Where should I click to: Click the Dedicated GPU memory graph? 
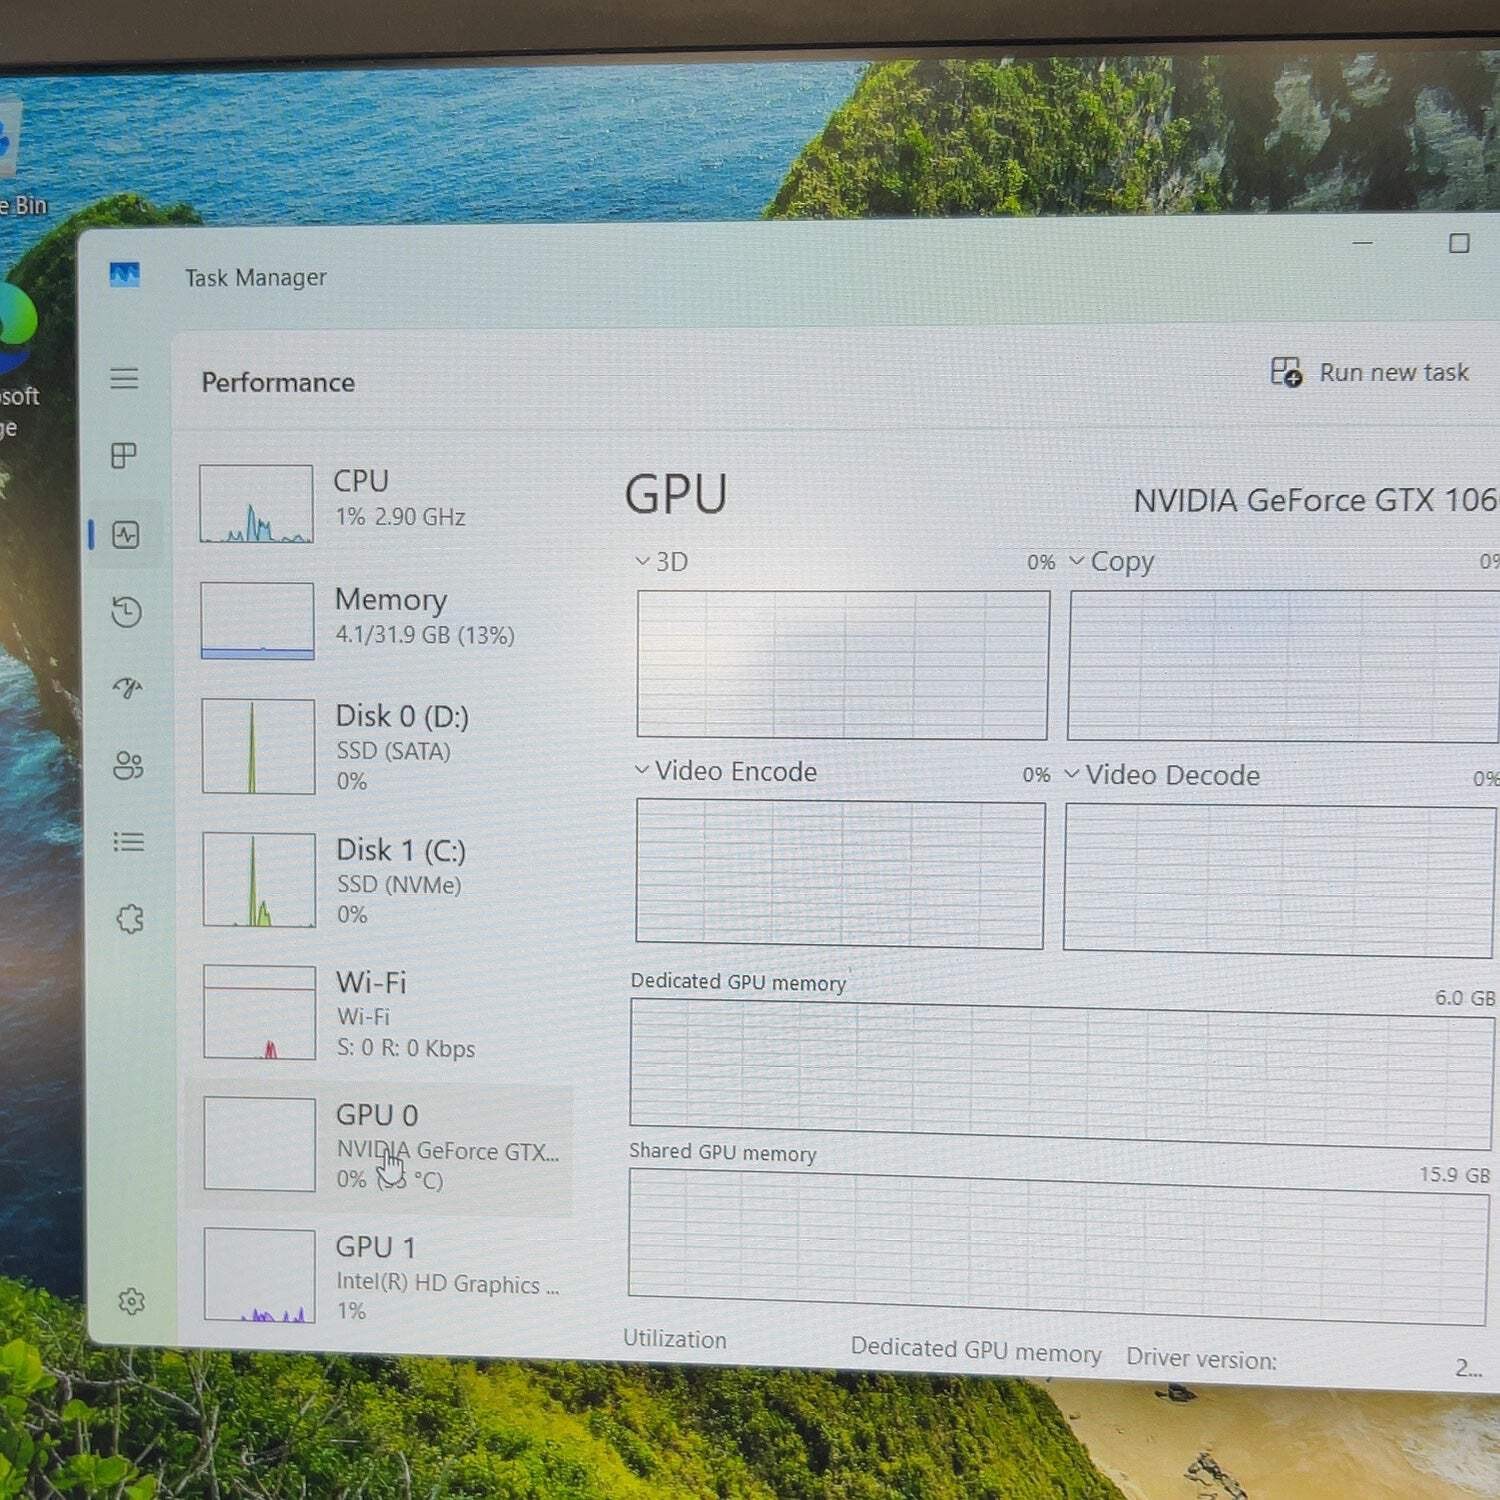coord(1061,1074)
